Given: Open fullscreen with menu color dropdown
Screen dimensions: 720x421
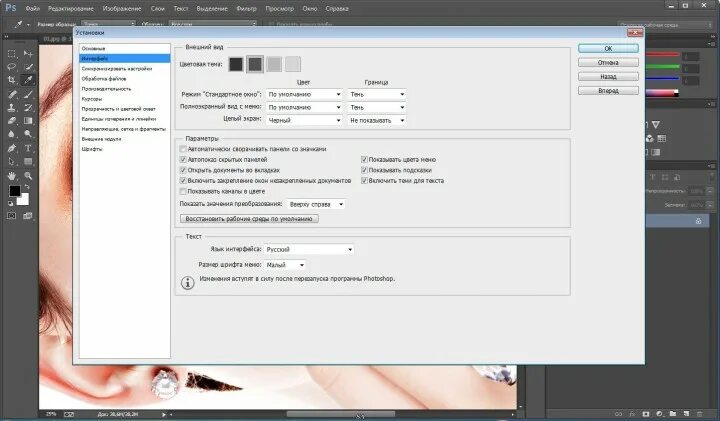Looking at the screenshot, I should 304,107.
